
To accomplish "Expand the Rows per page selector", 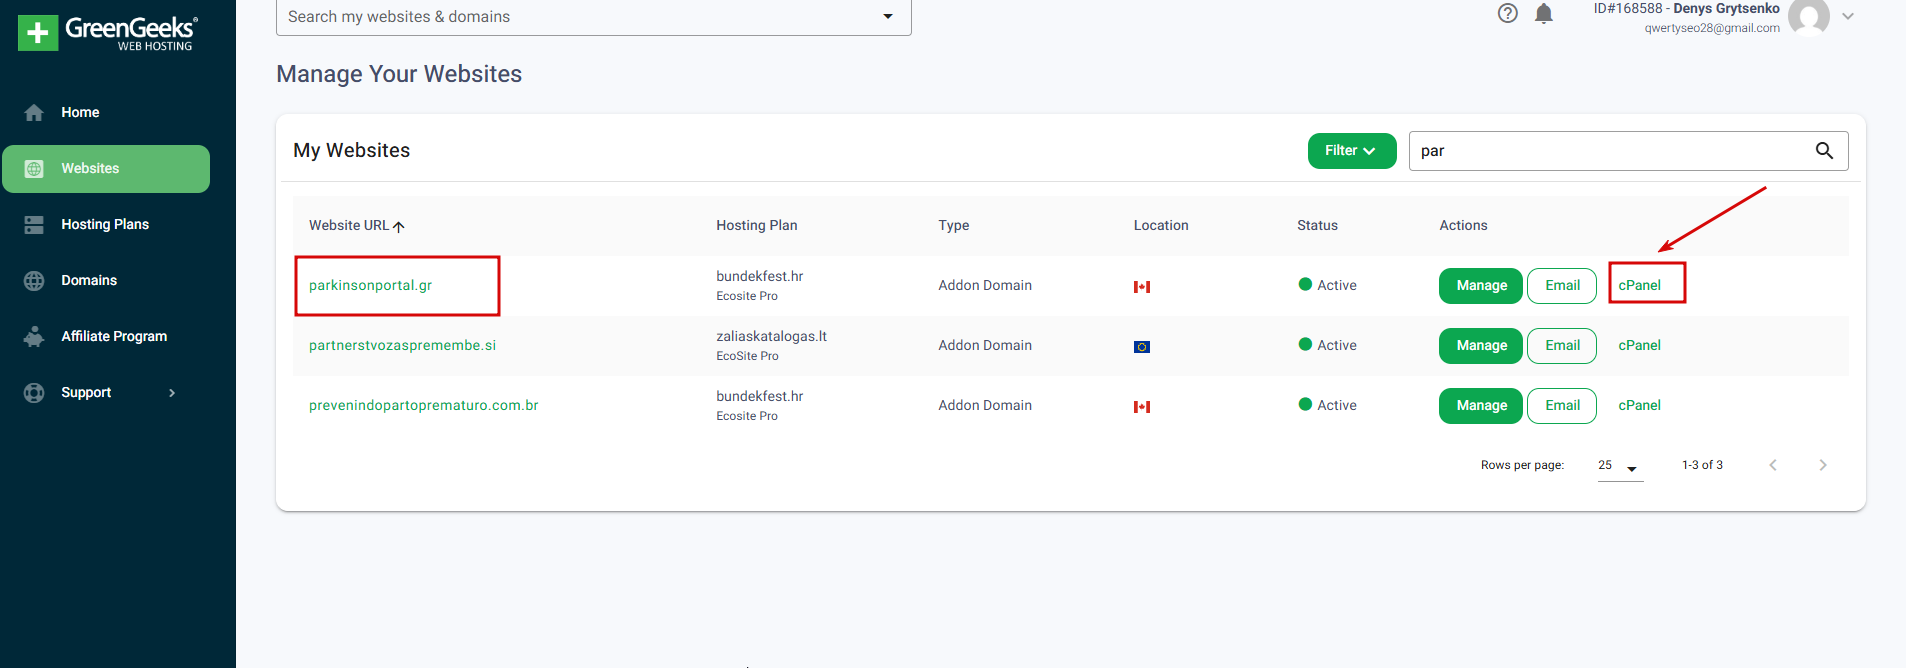I will pyautogui.click(x=1620, y=466).
